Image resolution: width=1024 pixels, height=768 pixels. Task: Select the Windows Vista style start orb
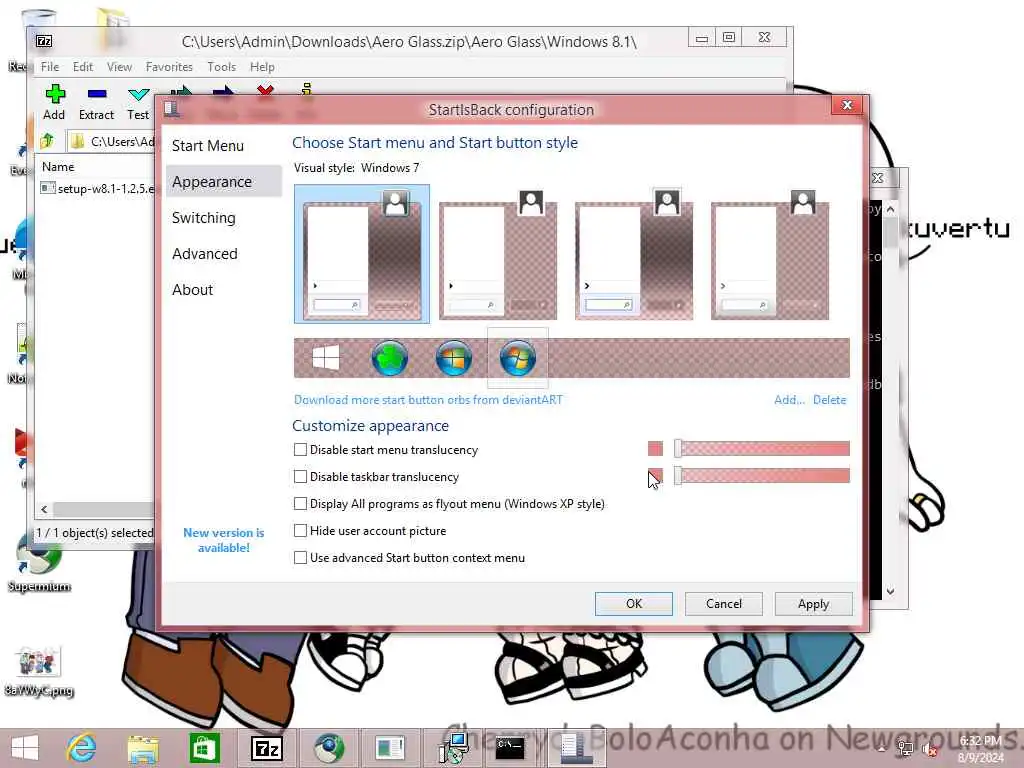pyautogui.click(x=454, y=358)
